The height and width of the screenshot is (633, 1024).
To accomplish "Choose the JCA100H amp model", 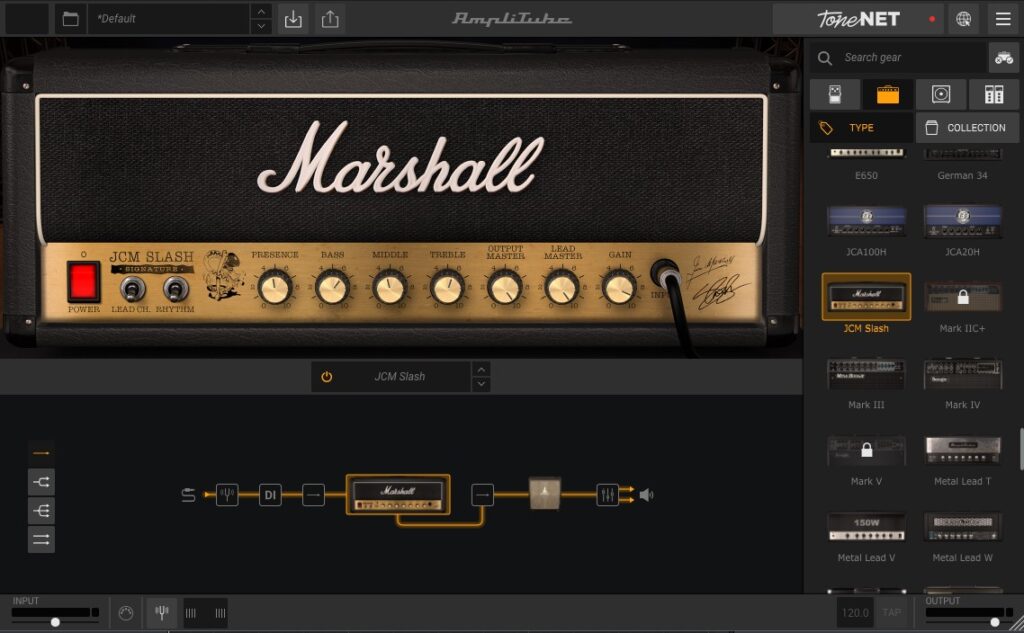I will pyautogui.click(x=866, y=229).
